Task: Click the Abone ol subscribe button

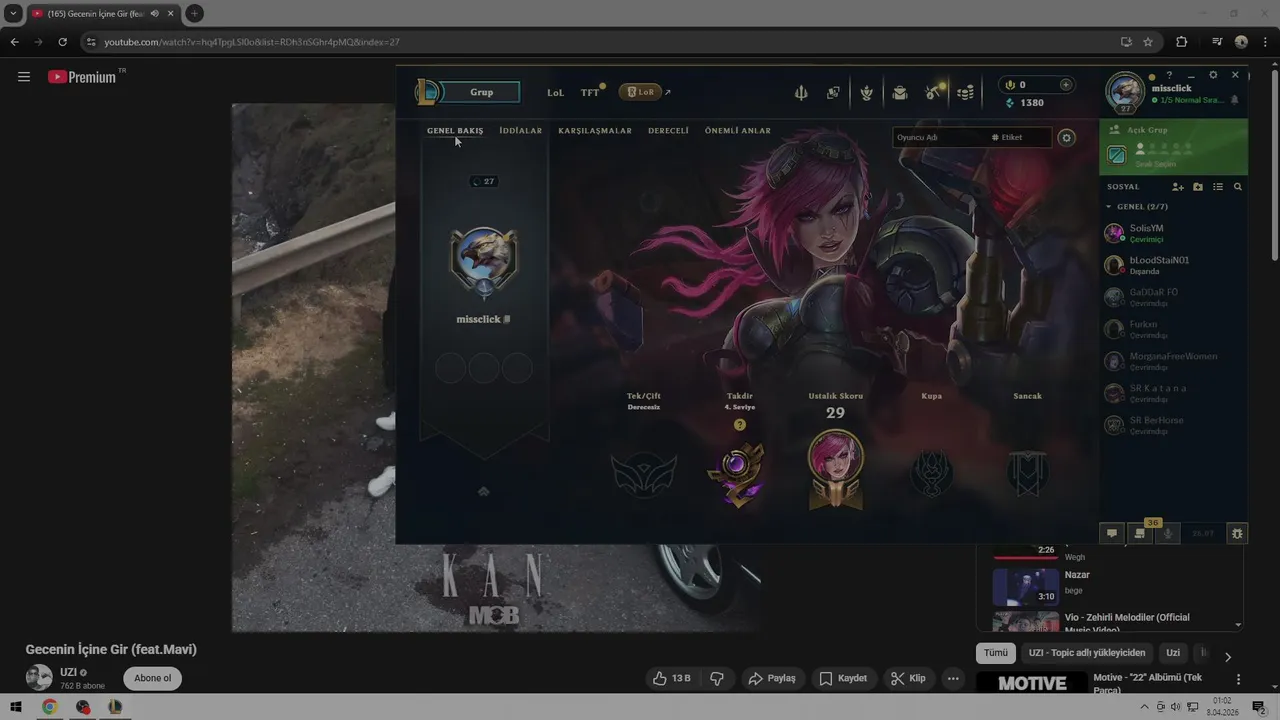Action: point(153,678)
